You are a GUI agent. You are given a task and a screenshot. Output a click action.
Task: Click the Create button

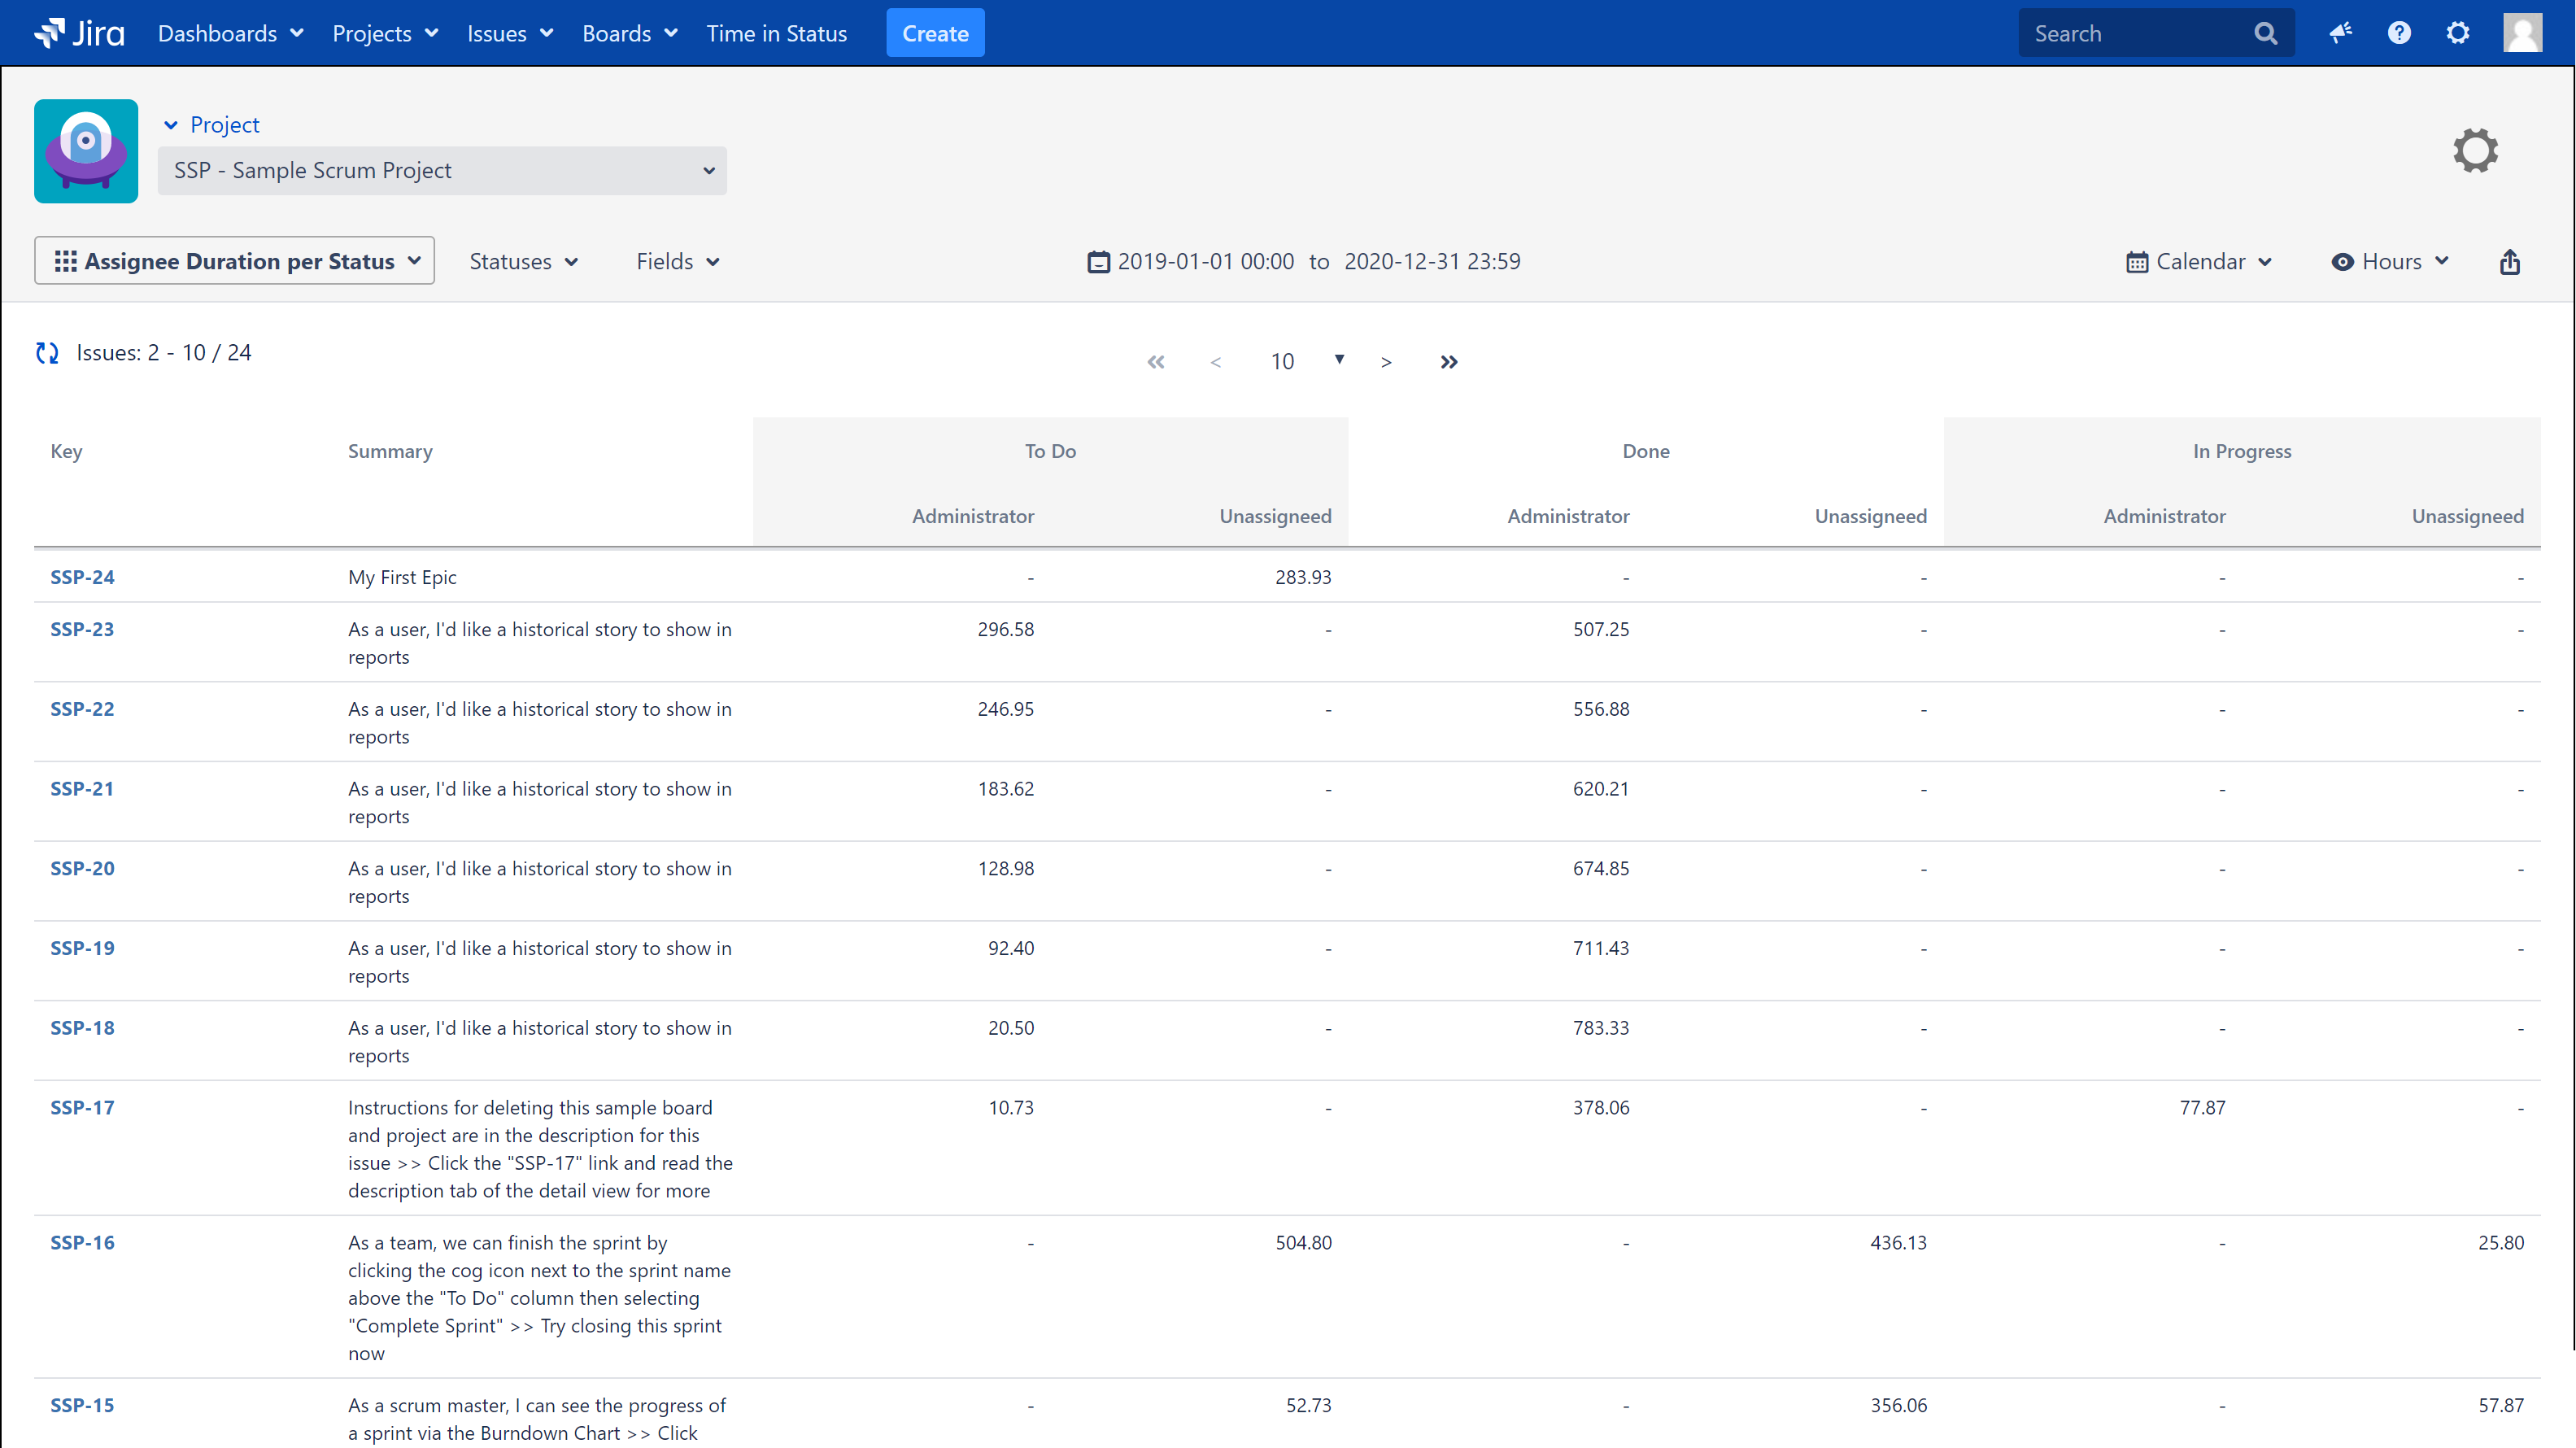point(934,33)
